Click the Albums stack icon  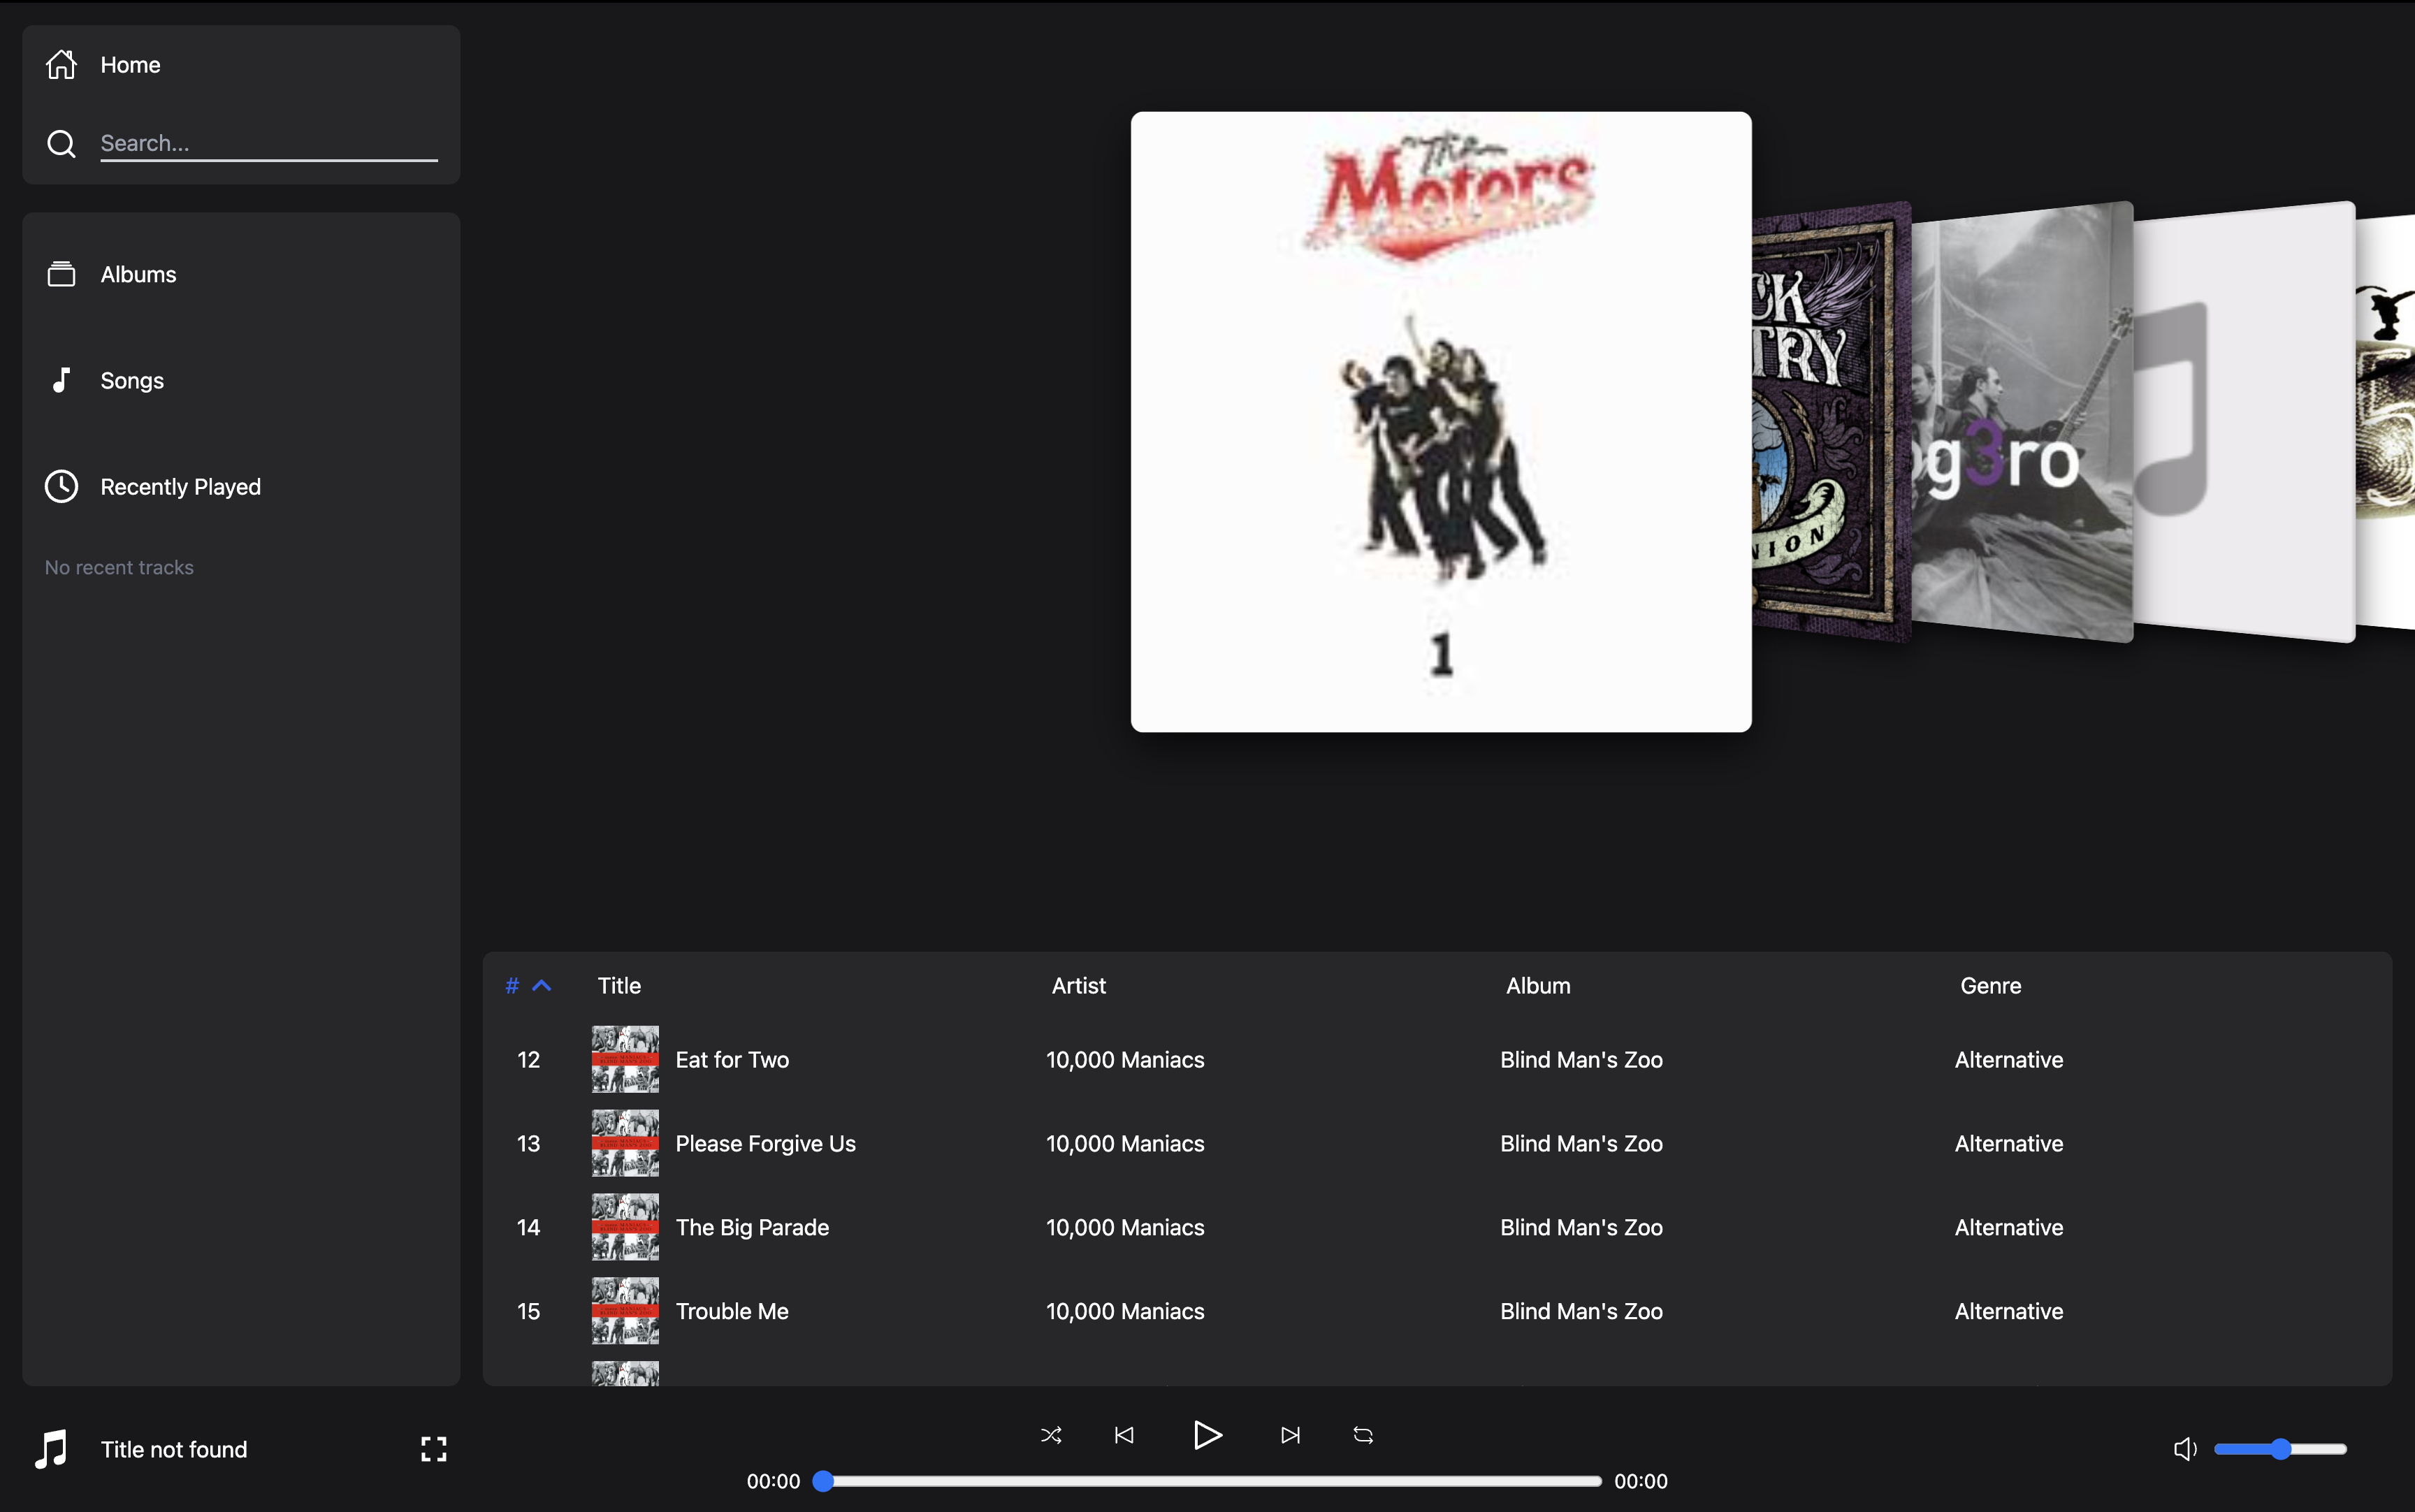[61, 274]
